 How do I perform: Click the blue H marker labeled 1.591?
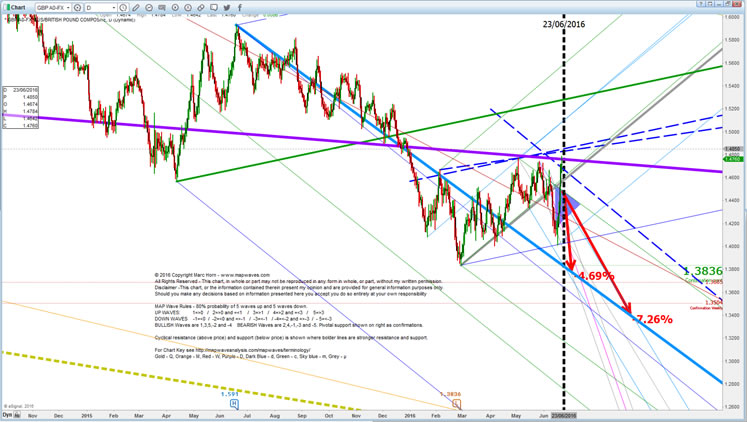coord(234,404)
